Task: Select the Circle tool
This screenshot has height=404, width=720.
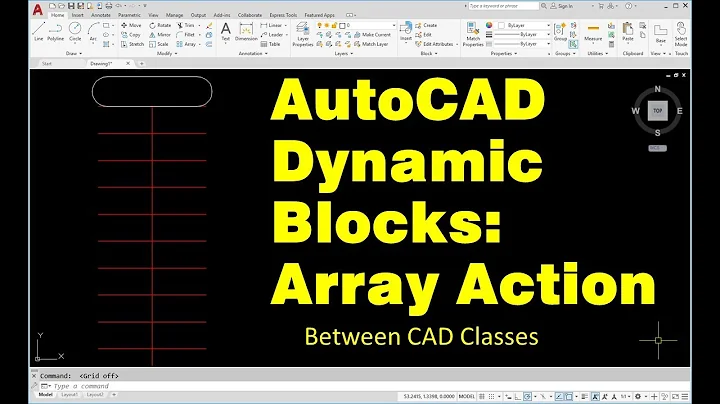Action: click(75, 32)
